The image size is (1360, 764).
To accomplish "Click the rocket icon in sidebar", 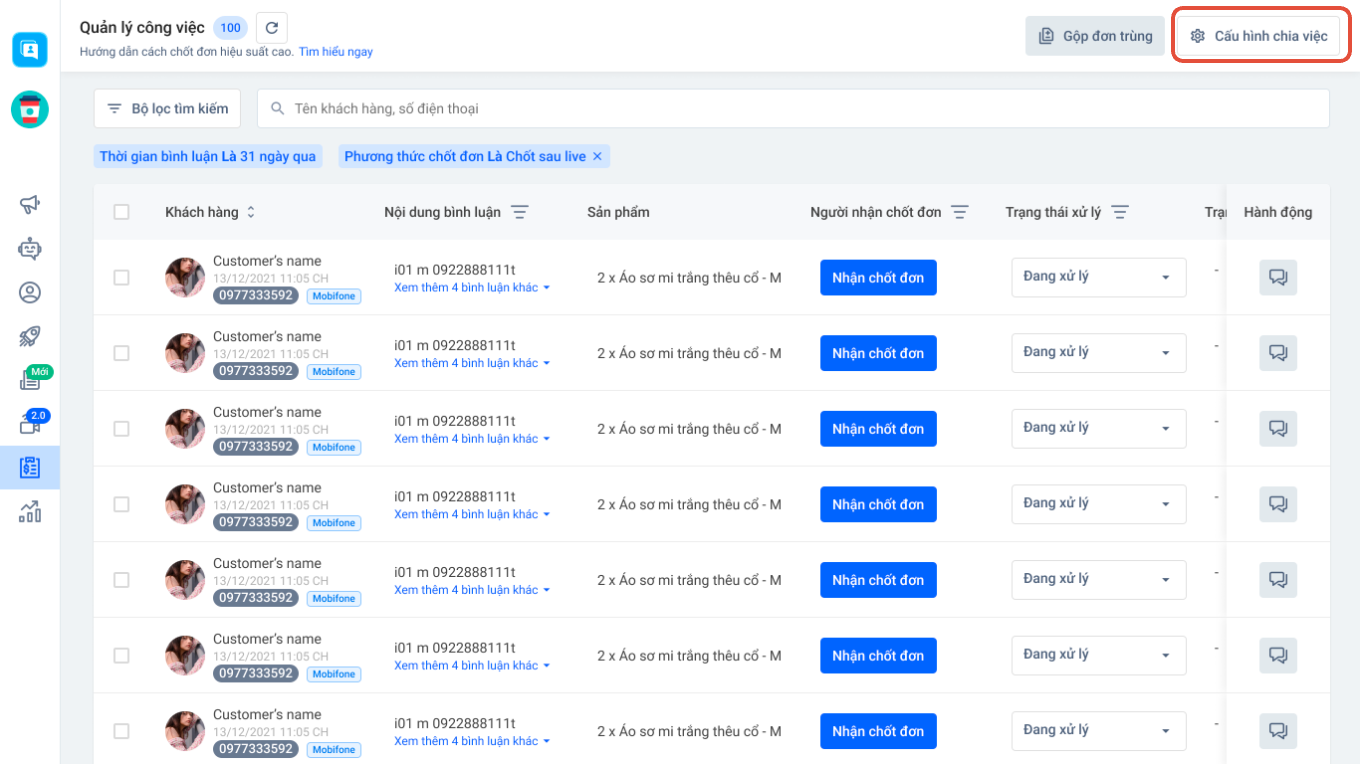I will pos(30,336).
